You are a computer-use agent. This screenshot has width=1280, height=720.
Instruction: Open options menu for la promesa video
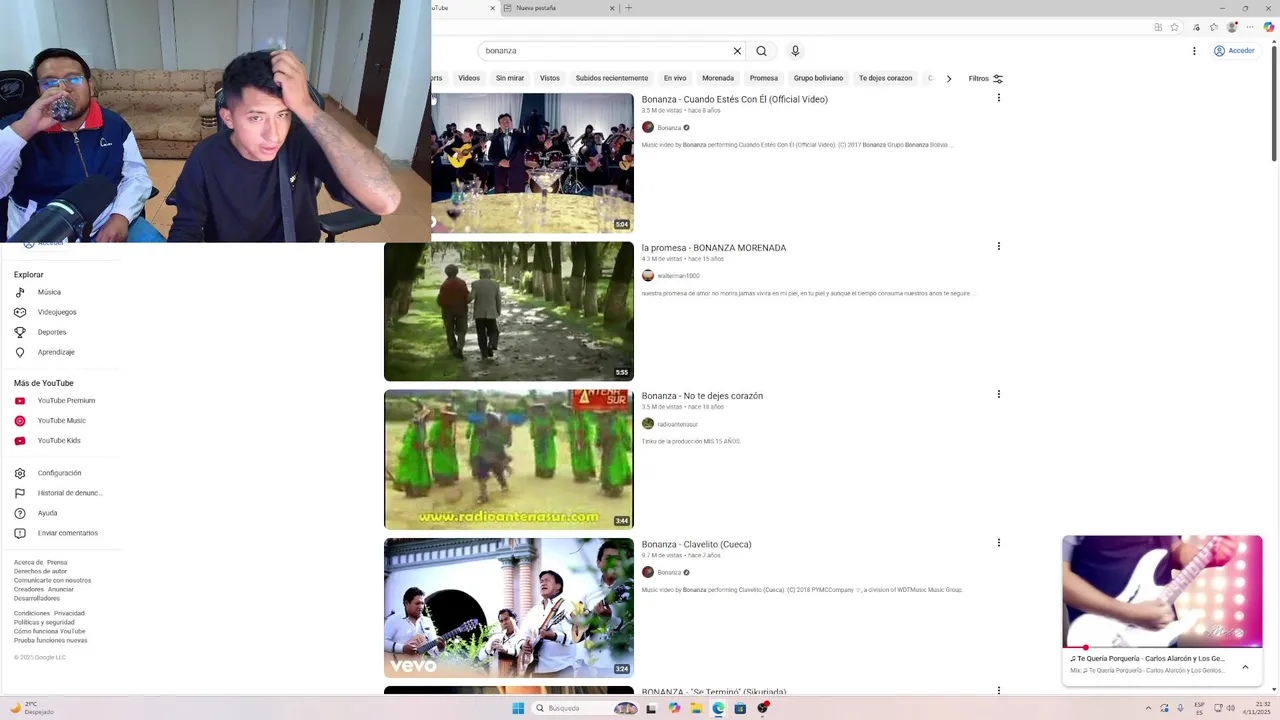(x=998, y=246)
